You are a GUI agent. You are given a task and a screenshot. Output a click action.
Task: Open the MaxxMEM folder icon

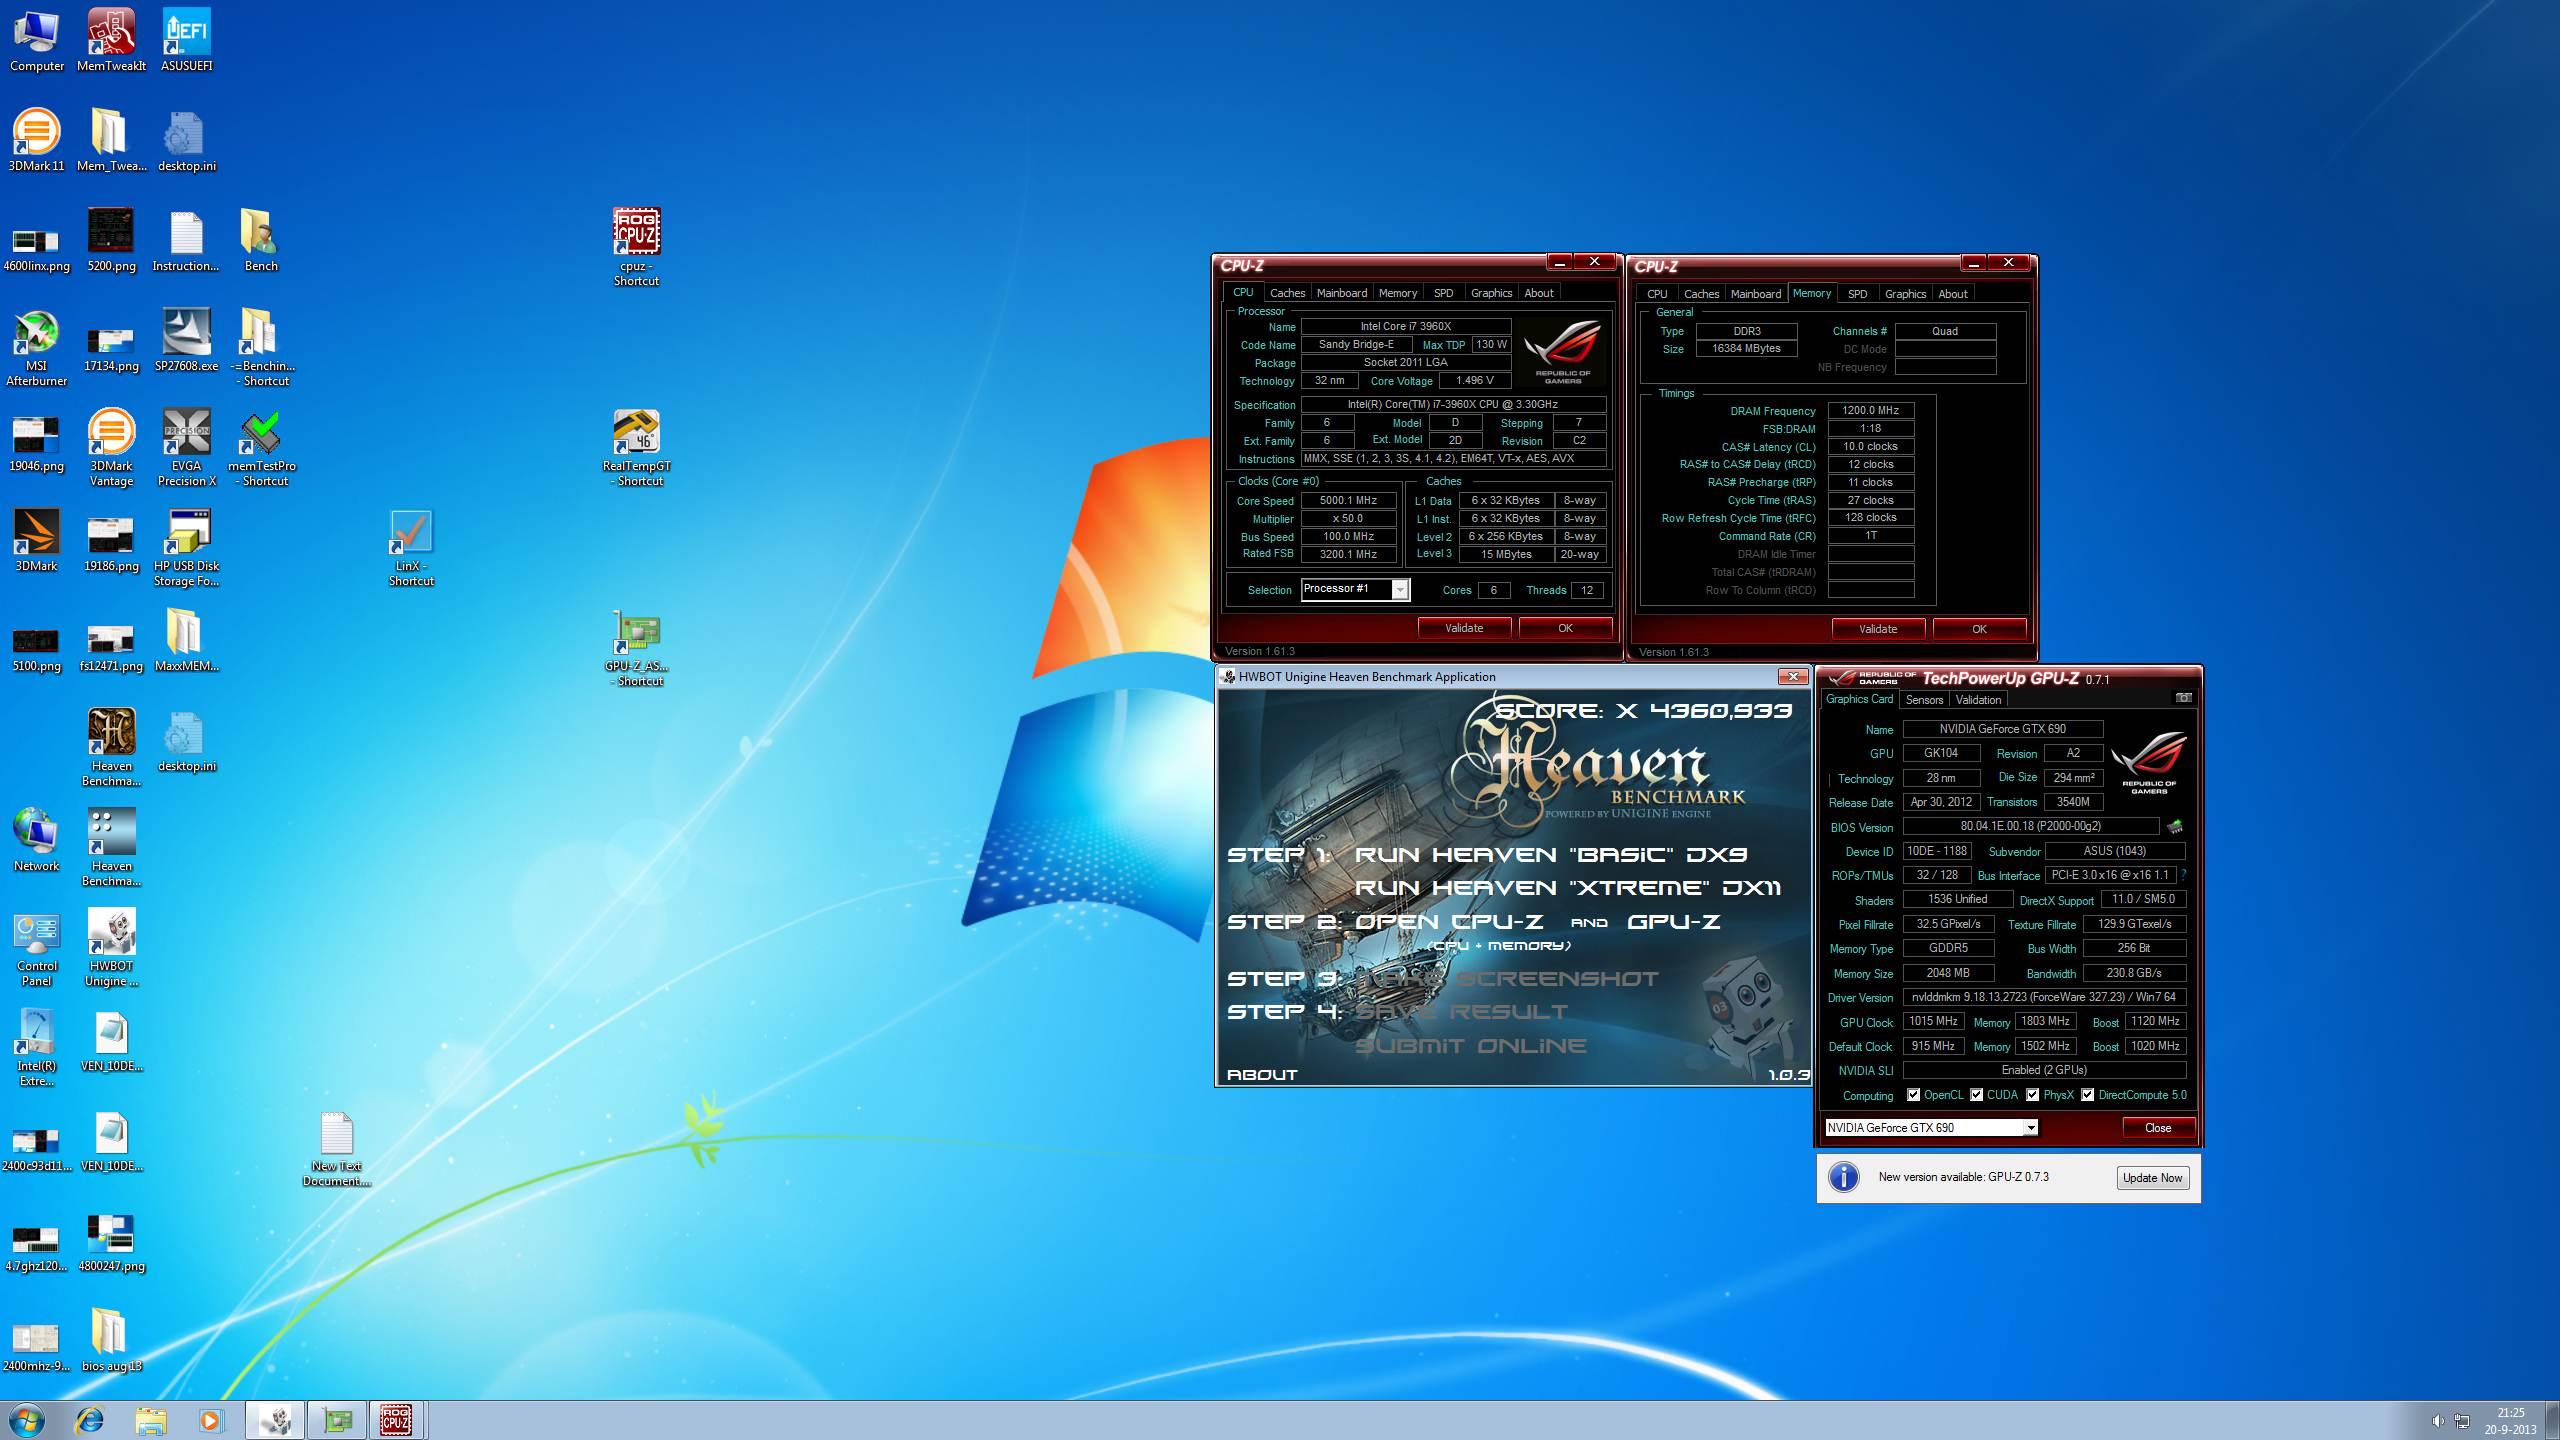coord(186,640)
